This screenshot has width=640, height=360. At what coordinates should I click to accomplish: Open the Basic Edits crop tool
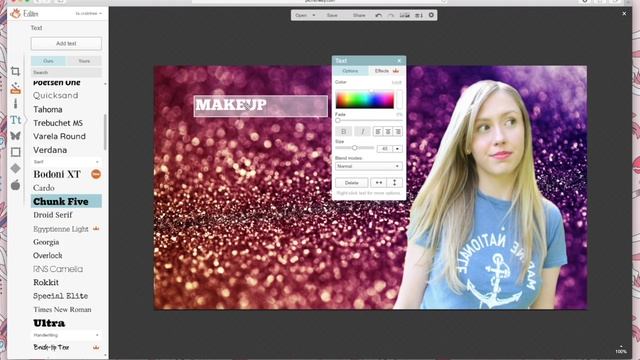pos(16,71)
